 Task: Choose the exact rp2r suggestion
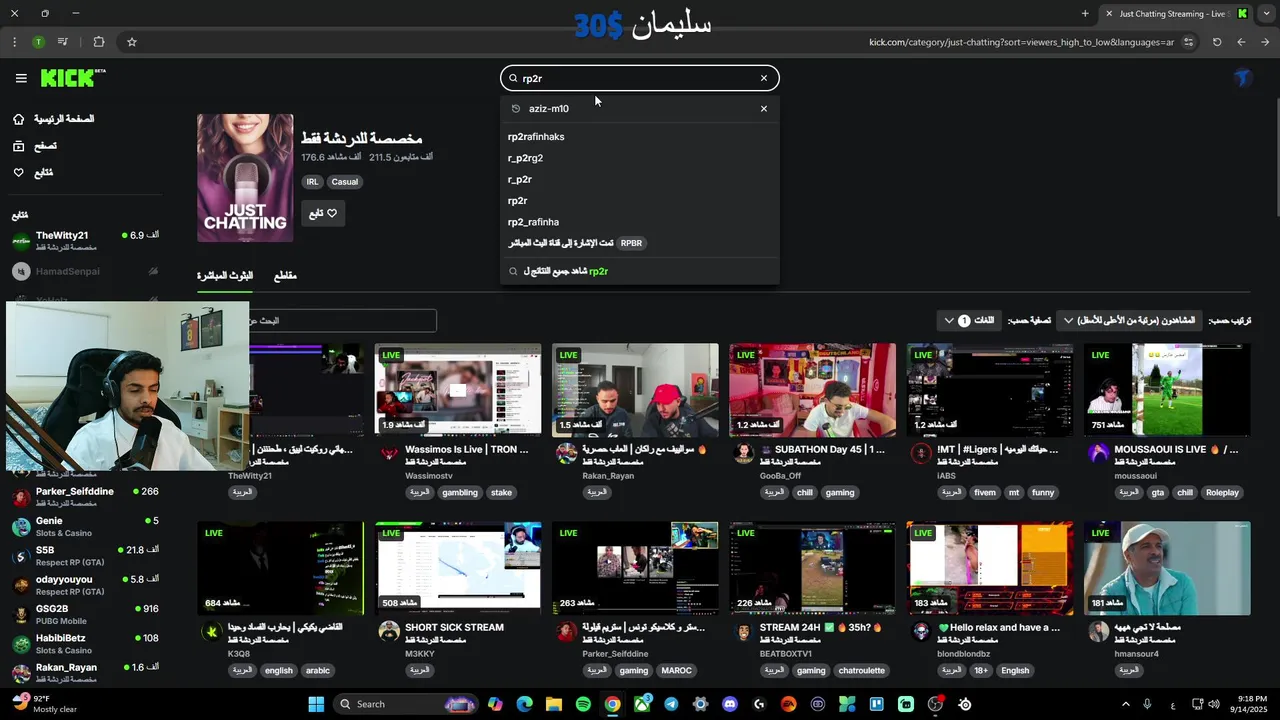coord(640,201)
